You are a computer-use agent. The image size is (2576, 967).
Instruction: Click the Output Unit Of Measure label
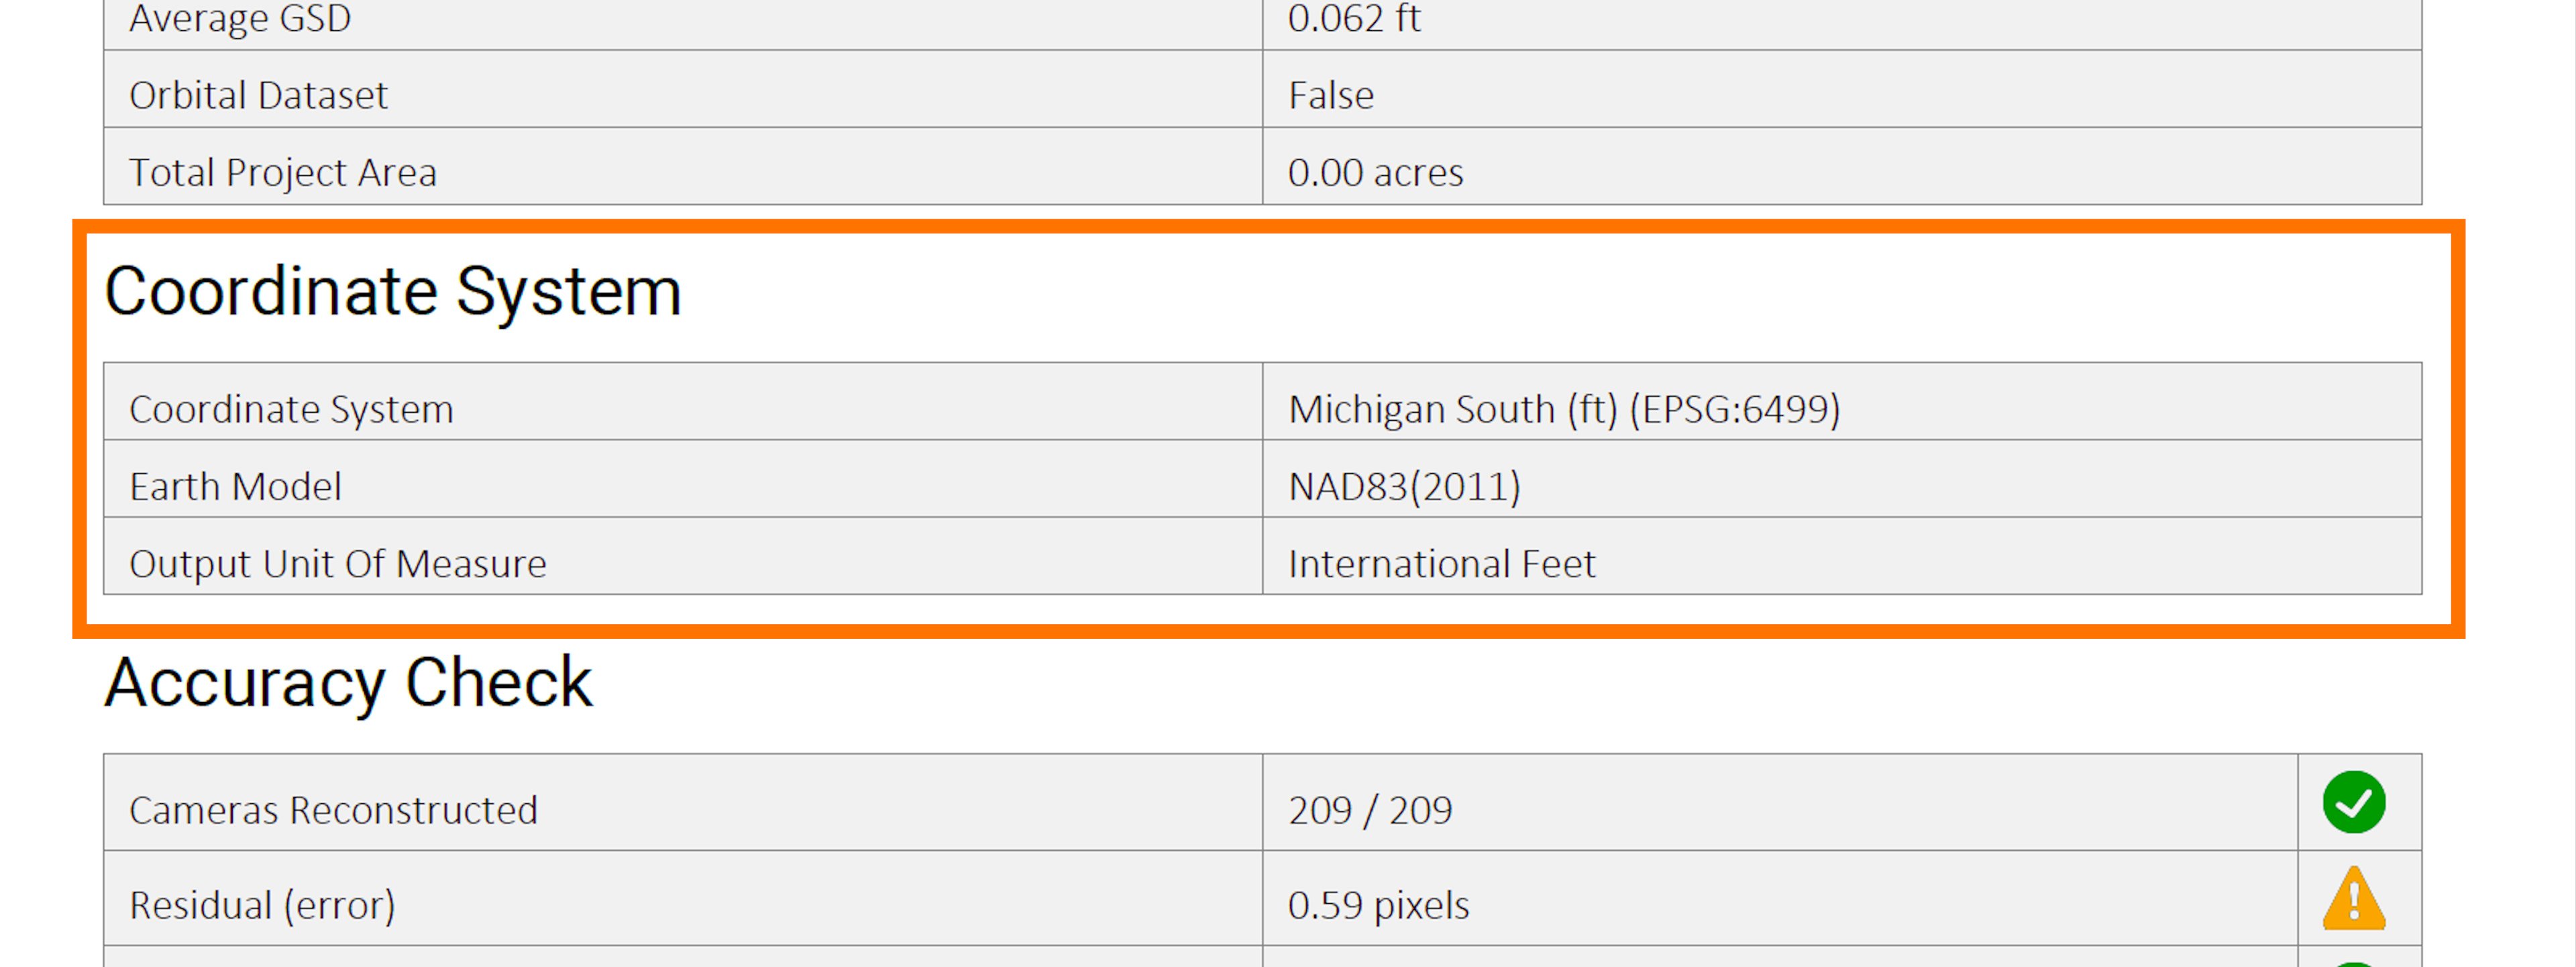point(338,564)
